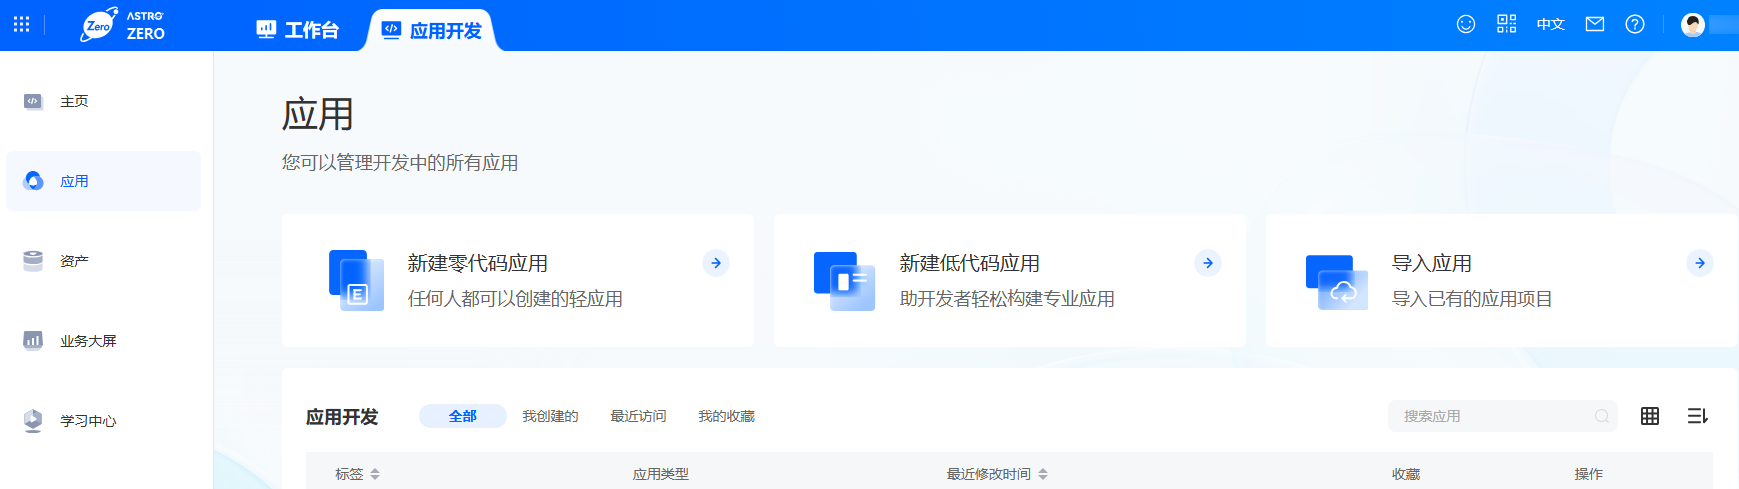The image size is (1739, 489).
Task: Switch to list view icon
Action: click(1698, 416)
